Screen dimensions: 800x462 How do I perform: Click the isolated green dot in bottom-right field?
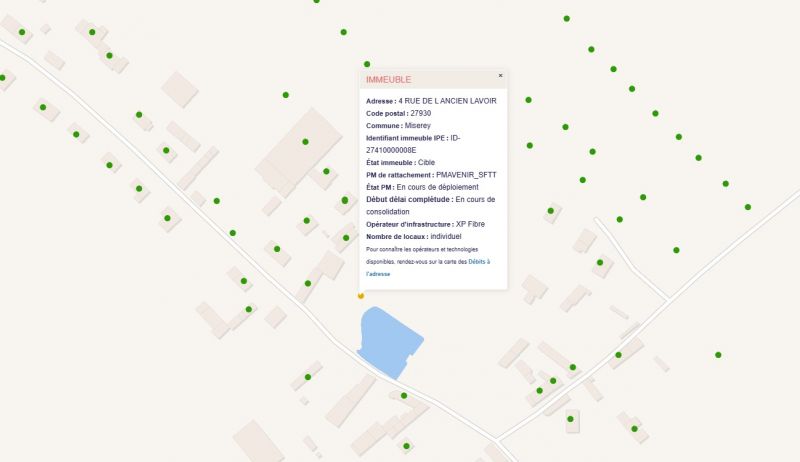[718, 355]
